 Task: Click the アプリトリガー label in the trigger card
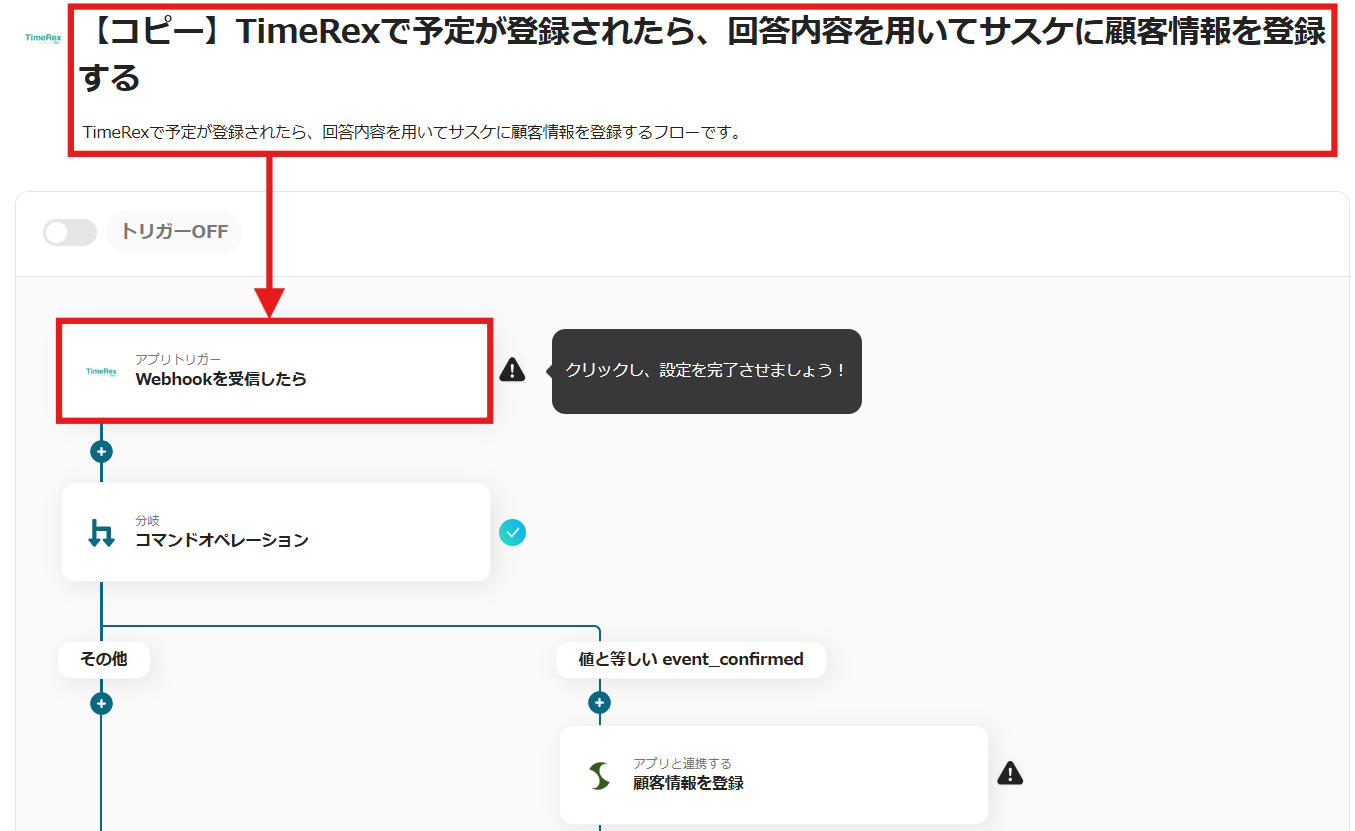pos(178,359)
